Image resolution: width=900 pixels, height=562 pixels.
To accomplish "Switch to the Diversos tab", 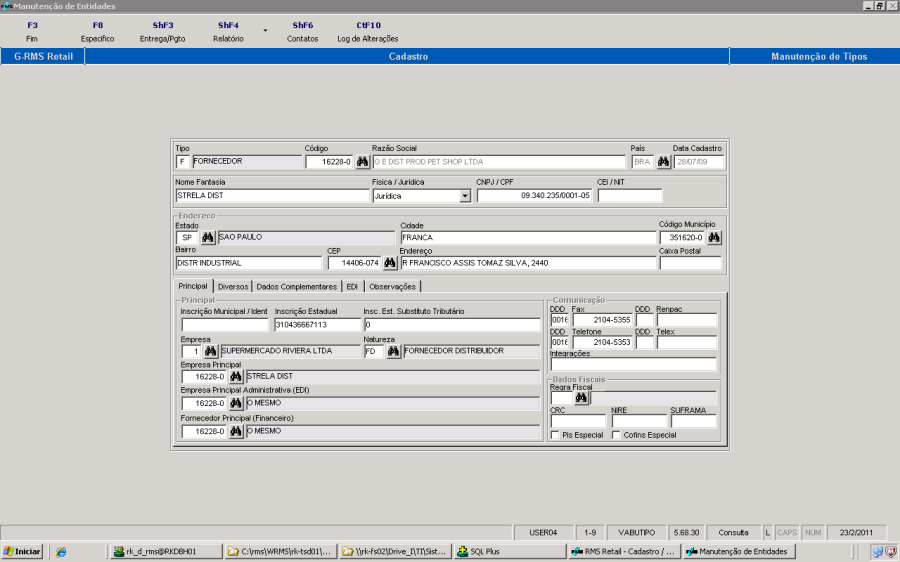I will tap(232, 287).
